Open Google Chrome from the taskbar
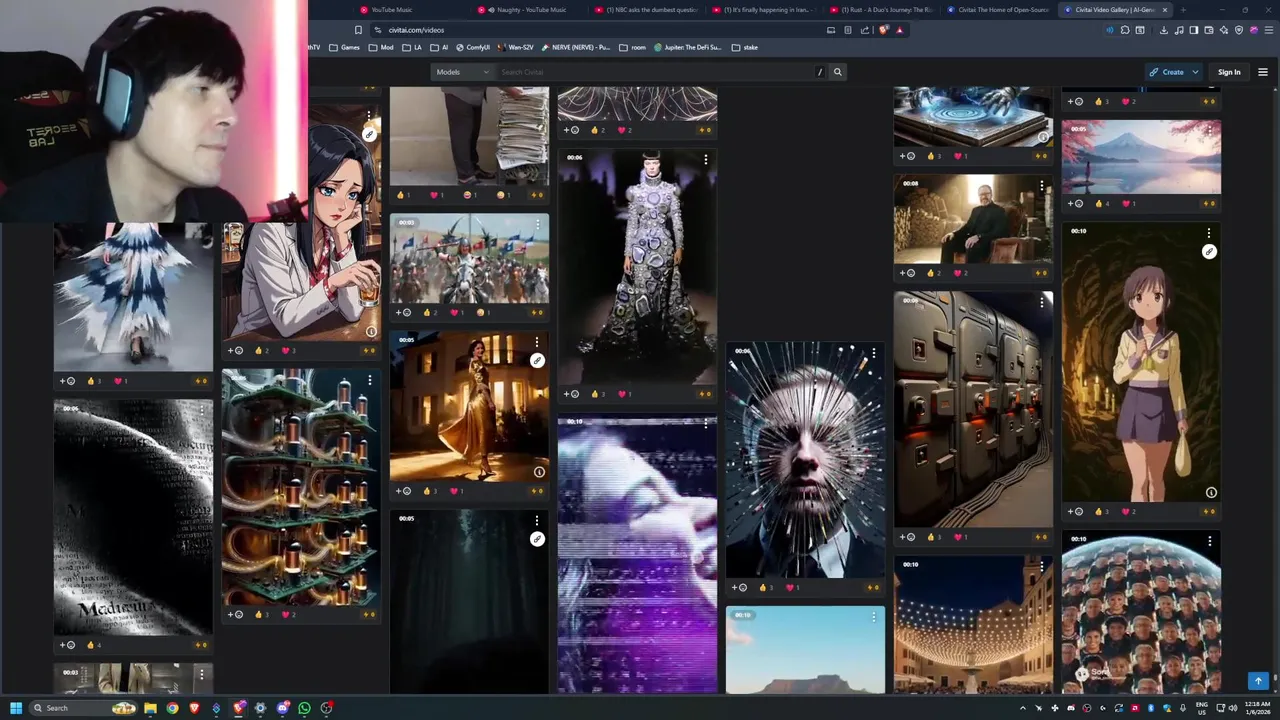This screenshot has width=1280, height=720. point(172,708)
